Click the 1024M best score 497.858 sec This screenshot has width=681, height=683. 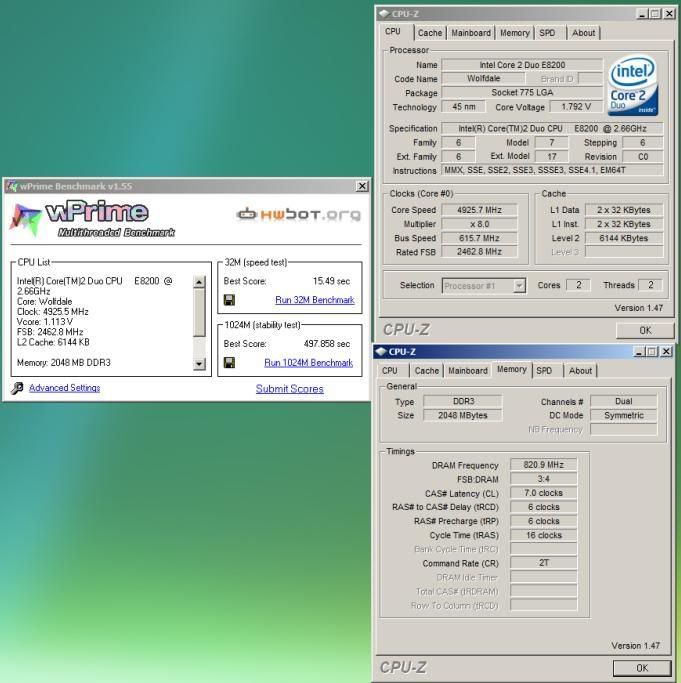(327, 344)
